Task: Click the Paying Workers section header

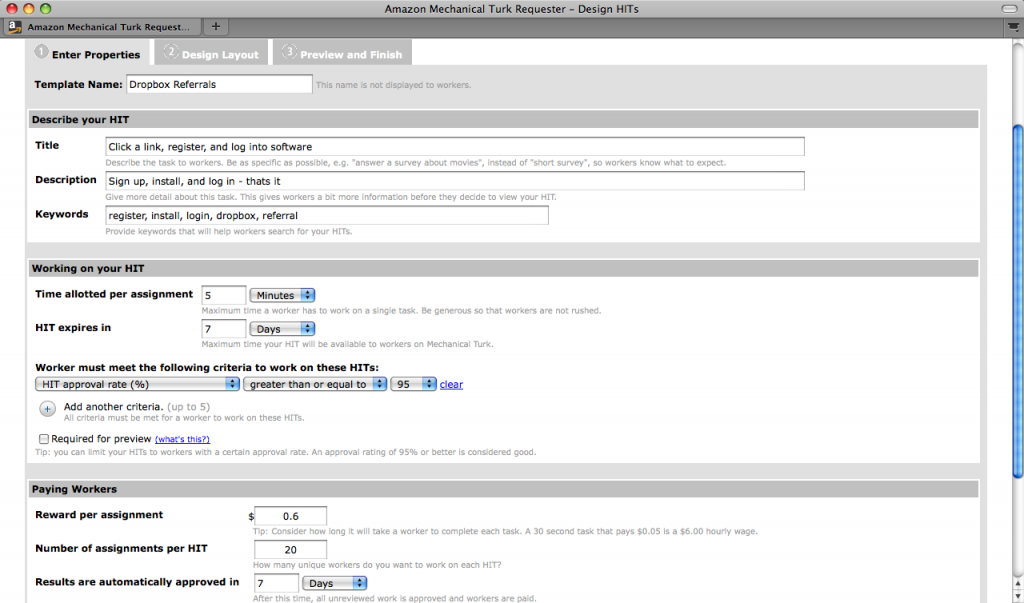Action: pyautogui.click(x=504, y=489)
